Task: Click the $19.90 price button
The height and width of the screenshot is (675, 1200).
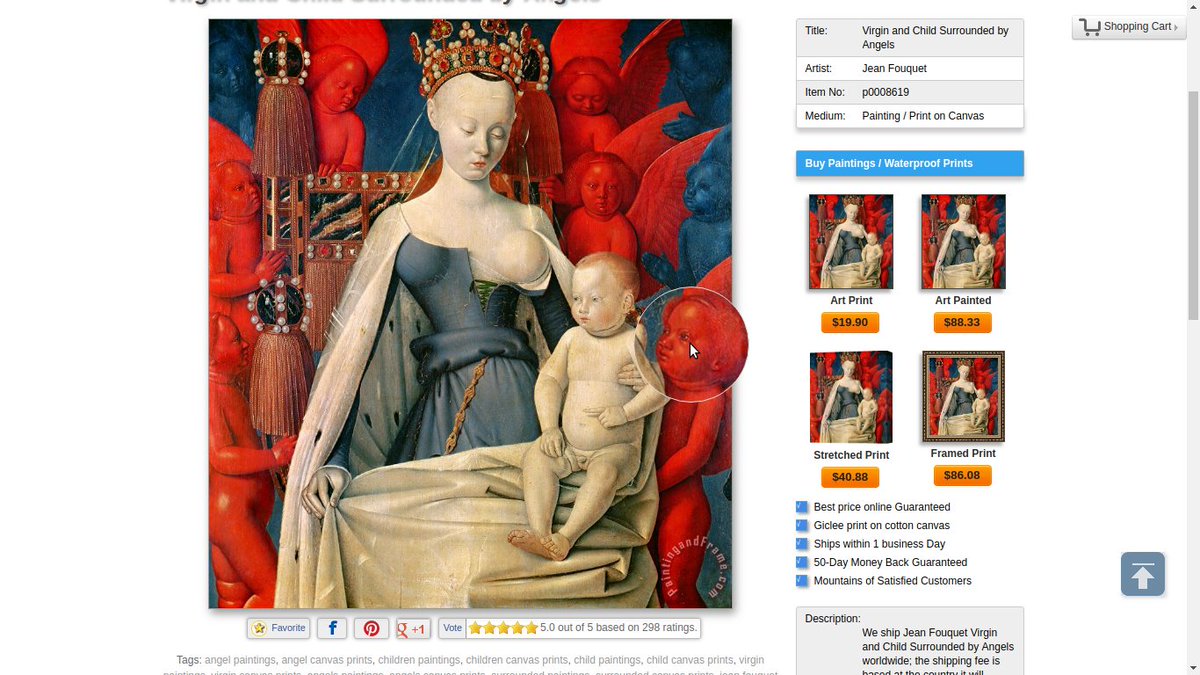Action: point(850,322)
